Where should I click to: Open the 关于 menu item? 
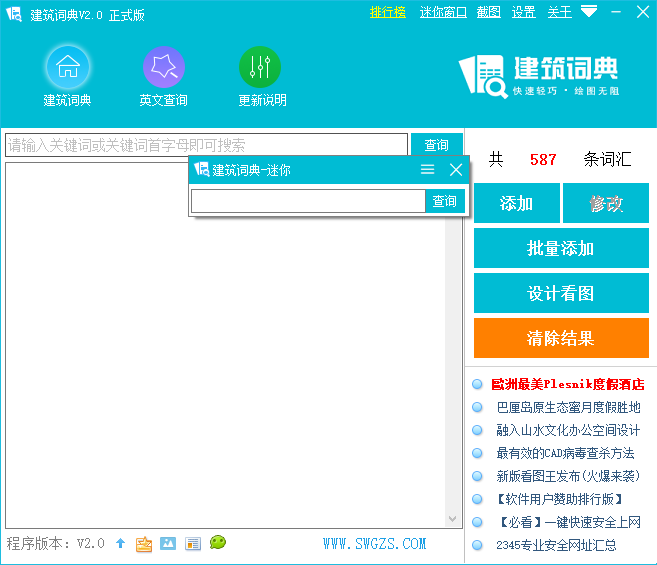pos(560,12)
